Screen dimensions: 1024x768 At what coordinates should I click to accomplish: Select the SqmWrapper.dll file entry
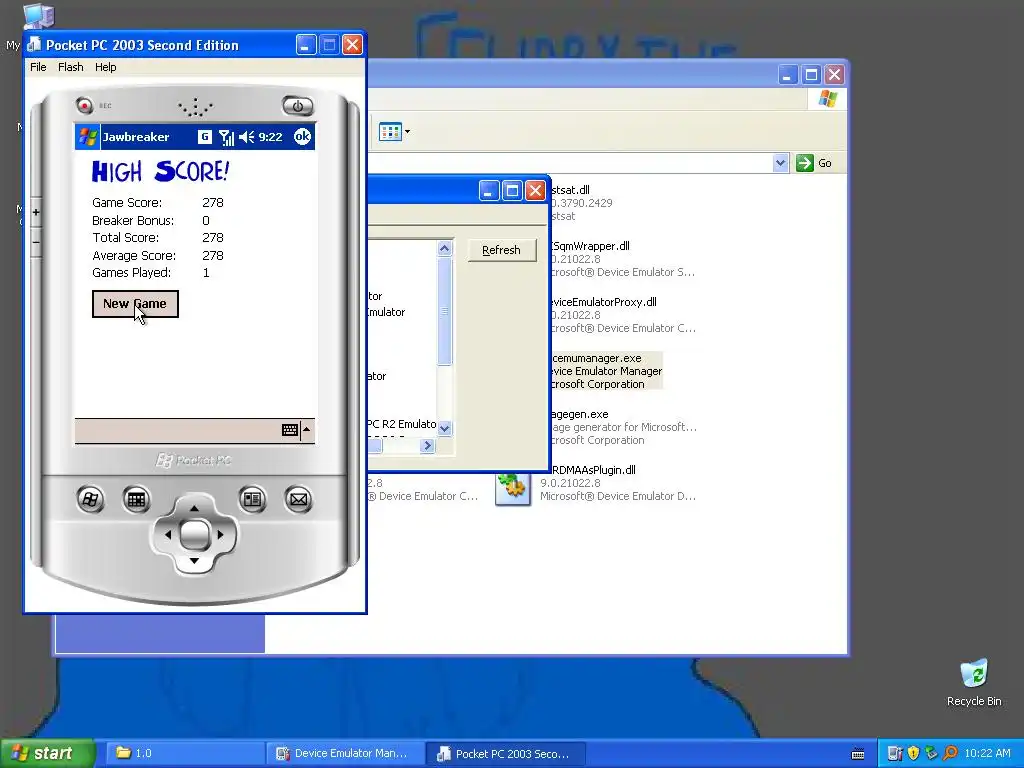(x=623, y=259)
